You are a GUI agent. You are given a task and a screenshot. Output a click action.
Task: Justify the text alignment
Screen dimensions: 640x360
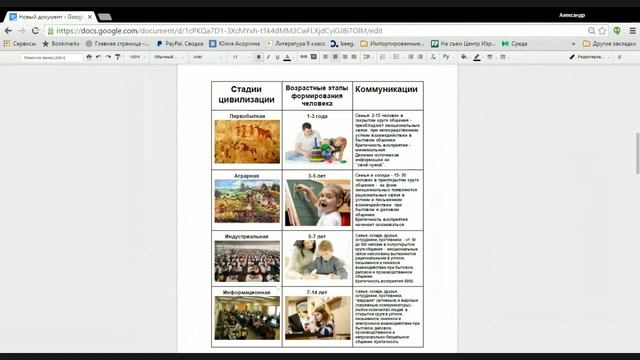coord(354,57)
